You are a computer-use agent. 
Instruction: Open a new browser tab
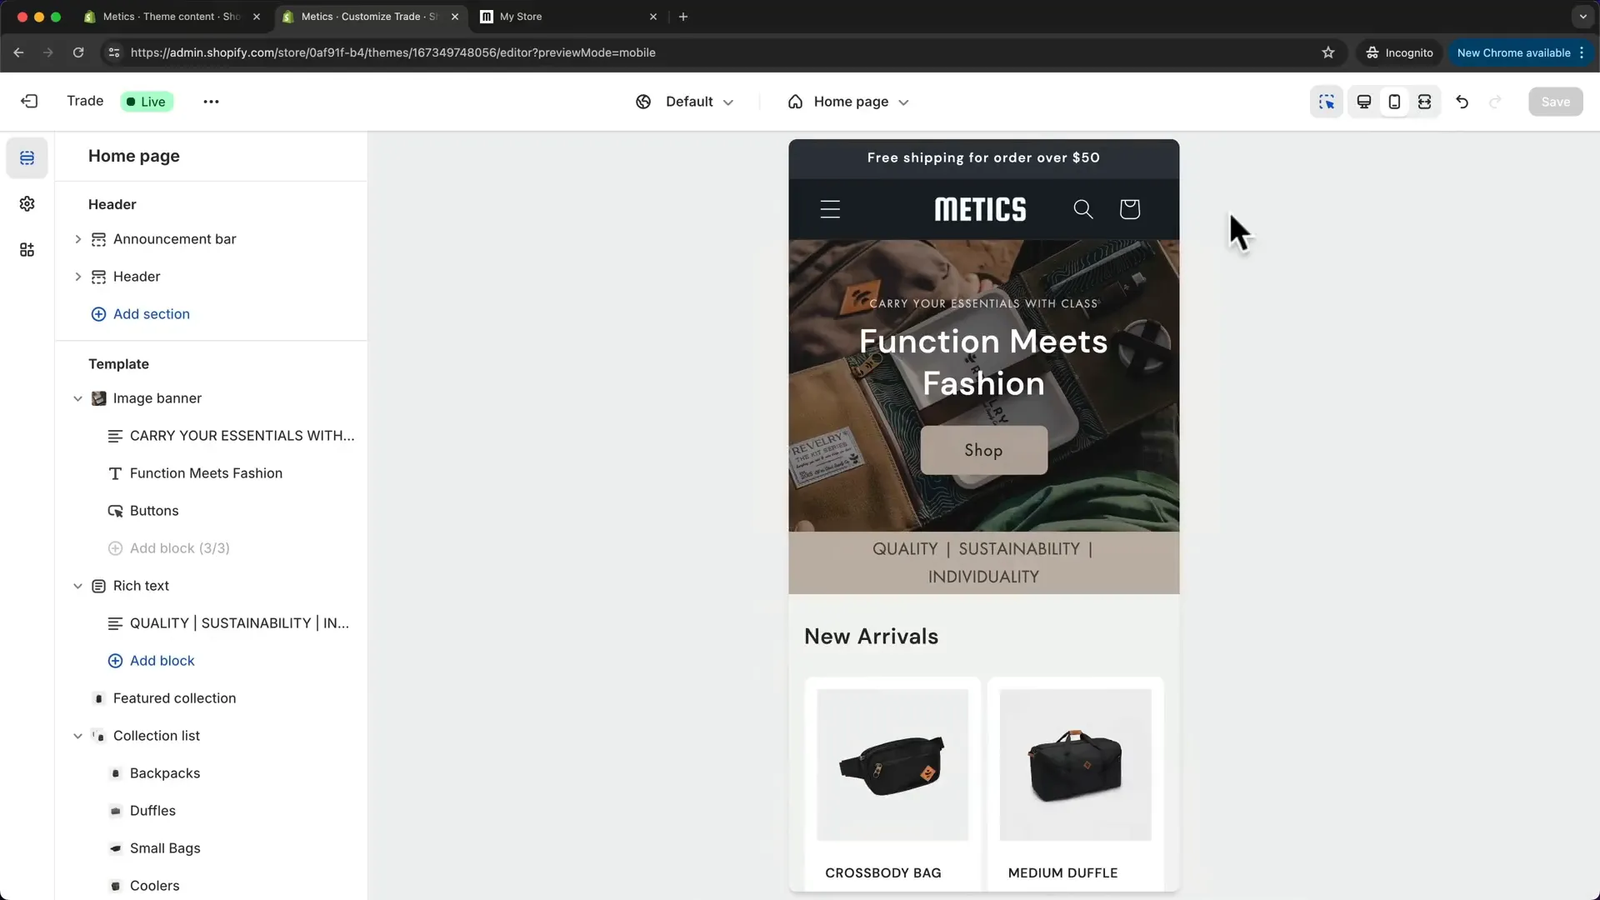click(683, 17)
